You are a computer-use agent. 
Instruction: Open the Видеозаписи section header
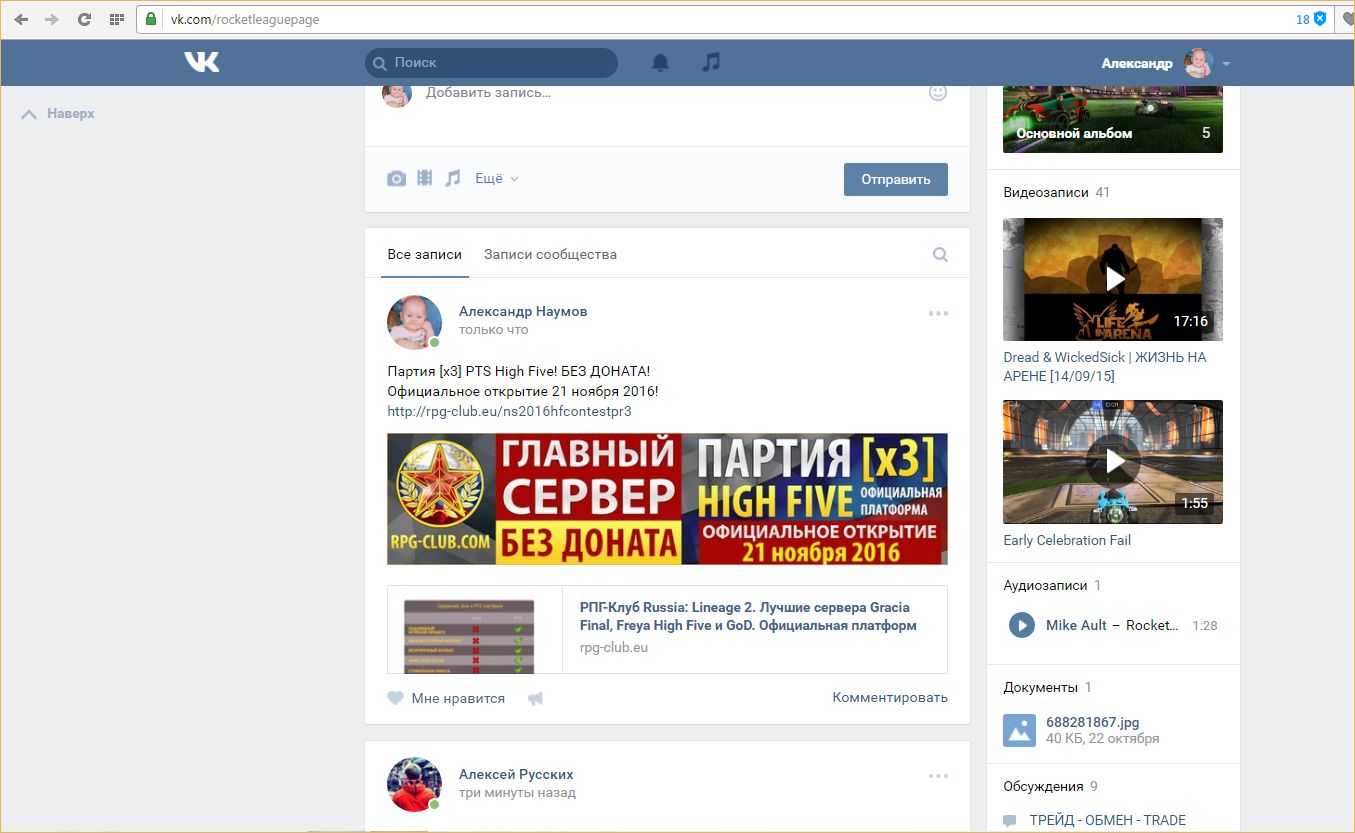point(1046,192)
